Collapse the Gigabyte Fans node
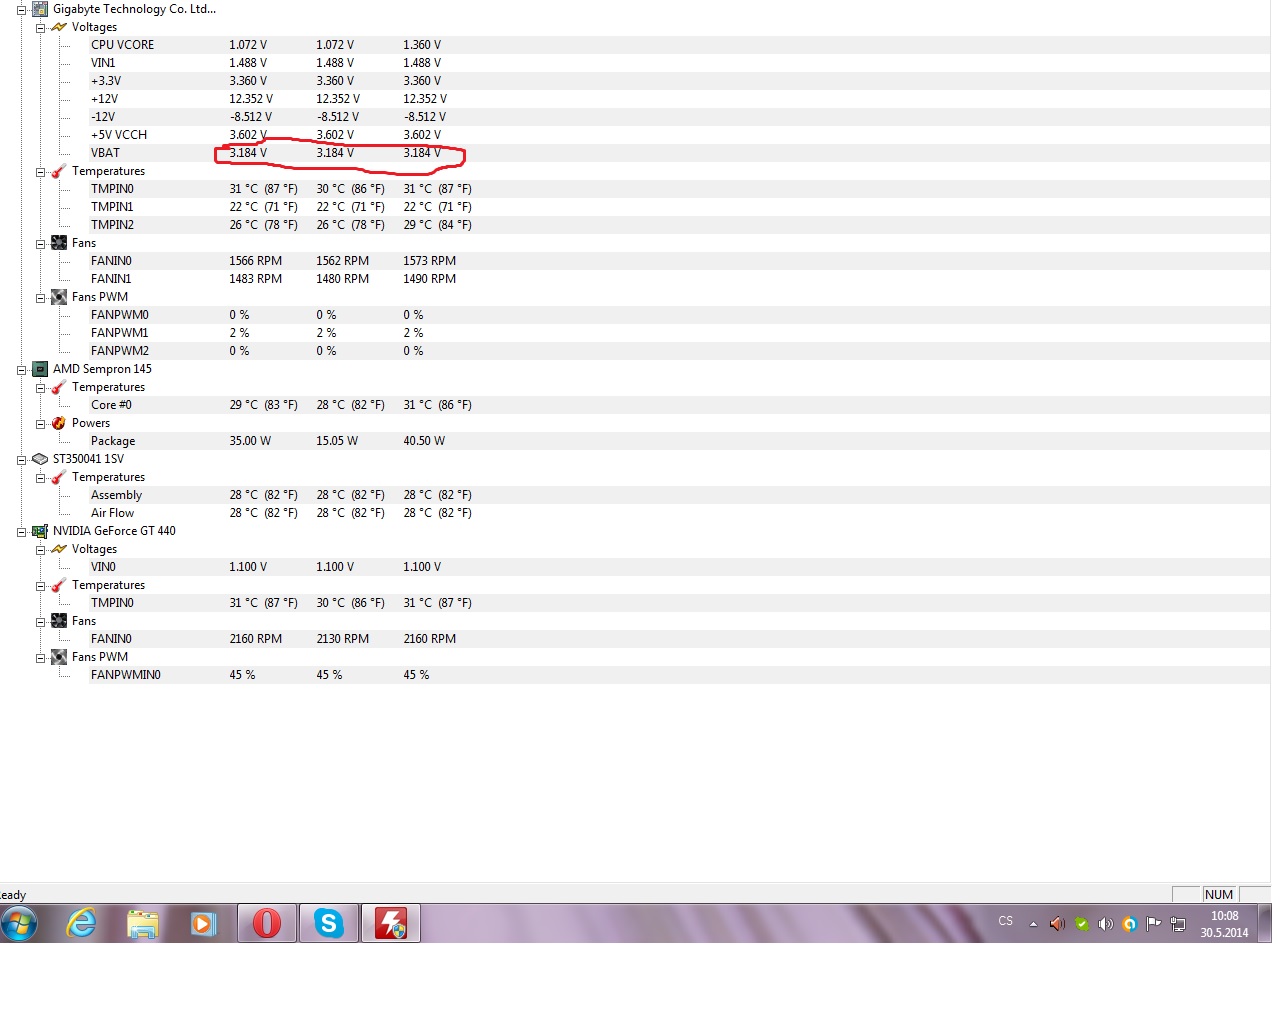The width and height of the screenshot is (1280, 1024). [x=40, y=244]
